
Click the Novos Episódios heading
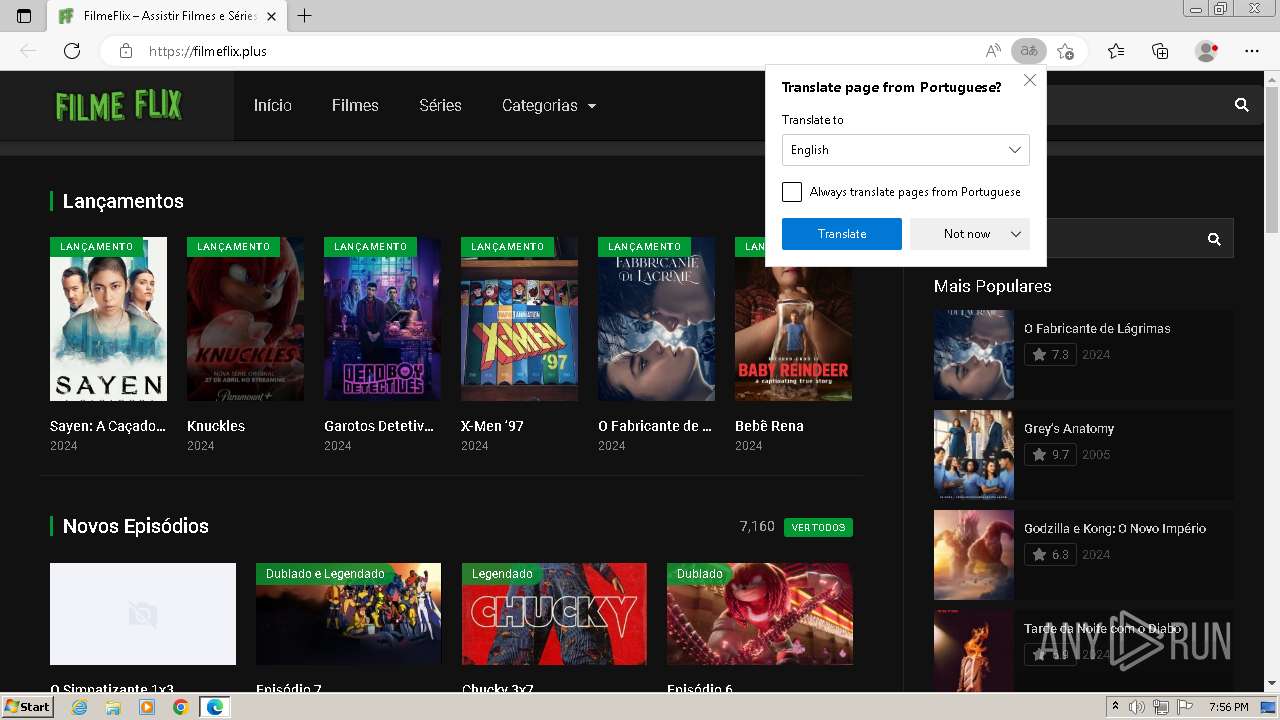136,526
